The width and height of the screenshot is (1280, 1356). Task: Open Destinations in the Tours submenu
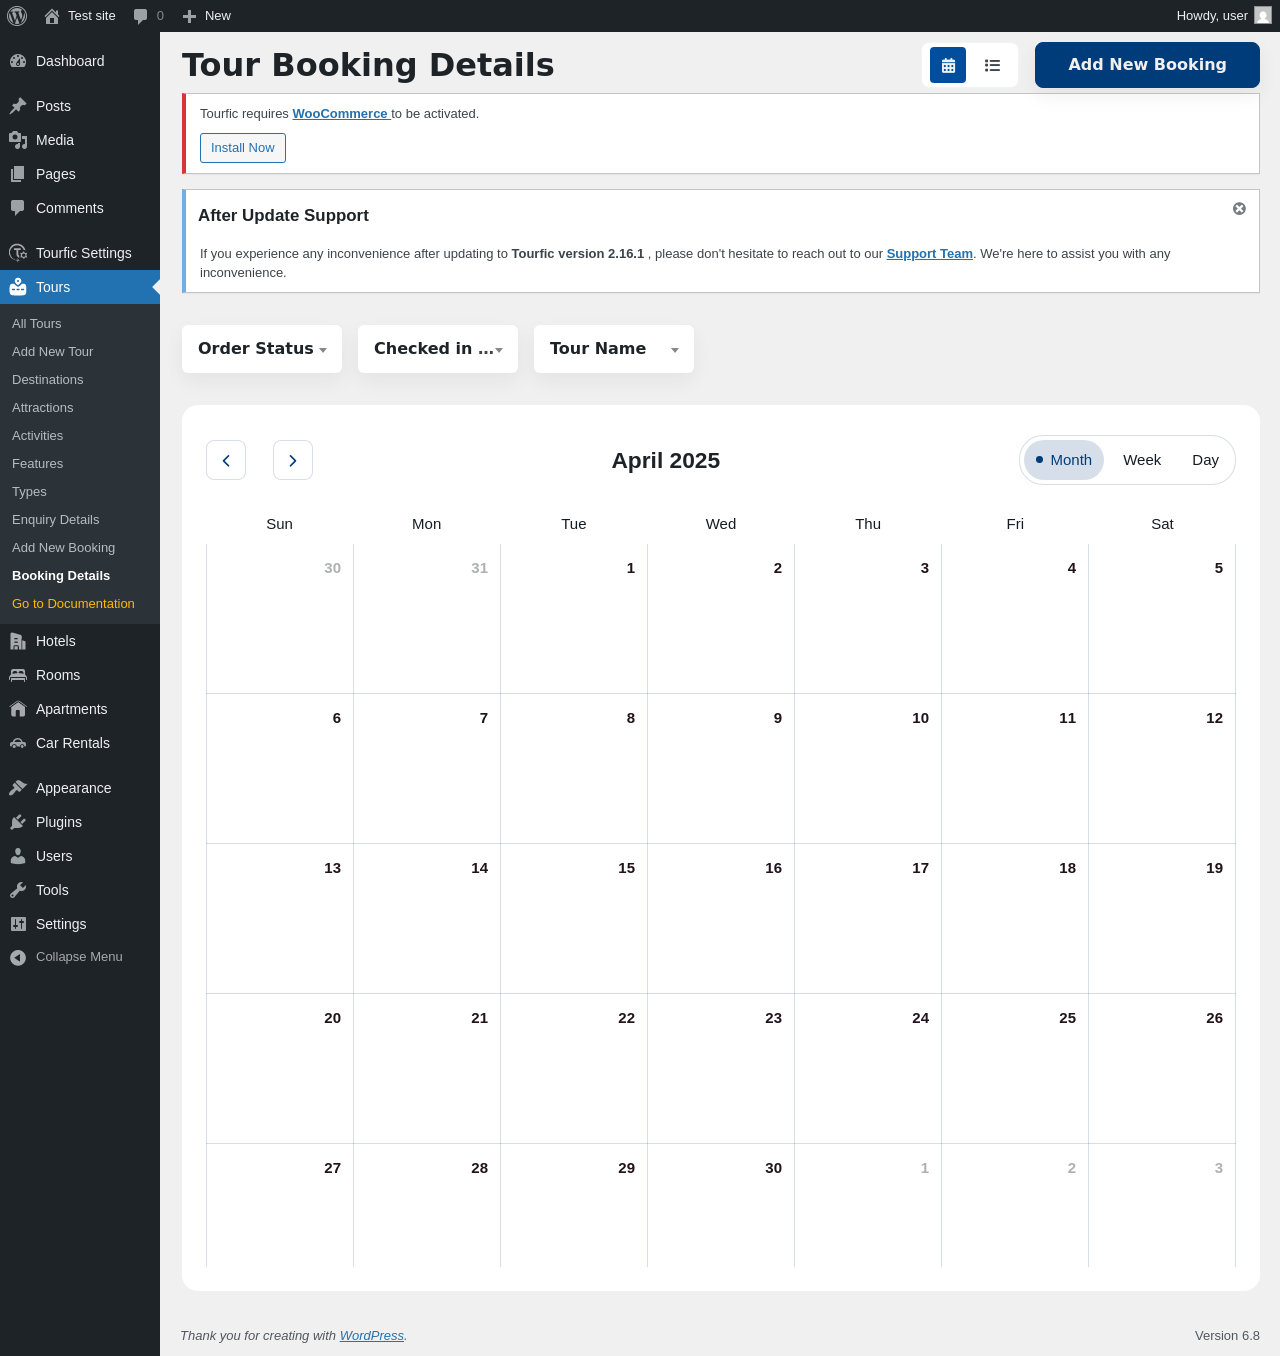pos(47,380)
